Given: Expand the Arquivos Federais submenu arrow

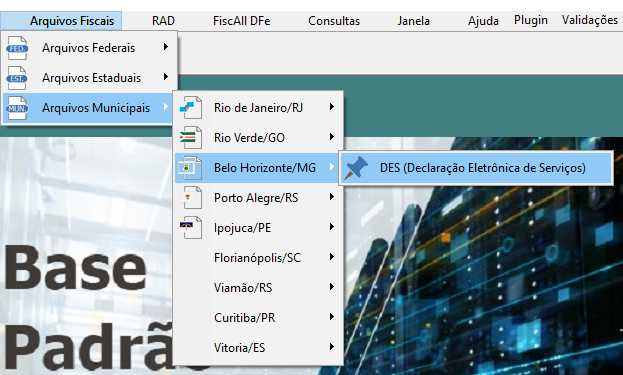Looking at the screenshot, I should (x=166, y=47).
